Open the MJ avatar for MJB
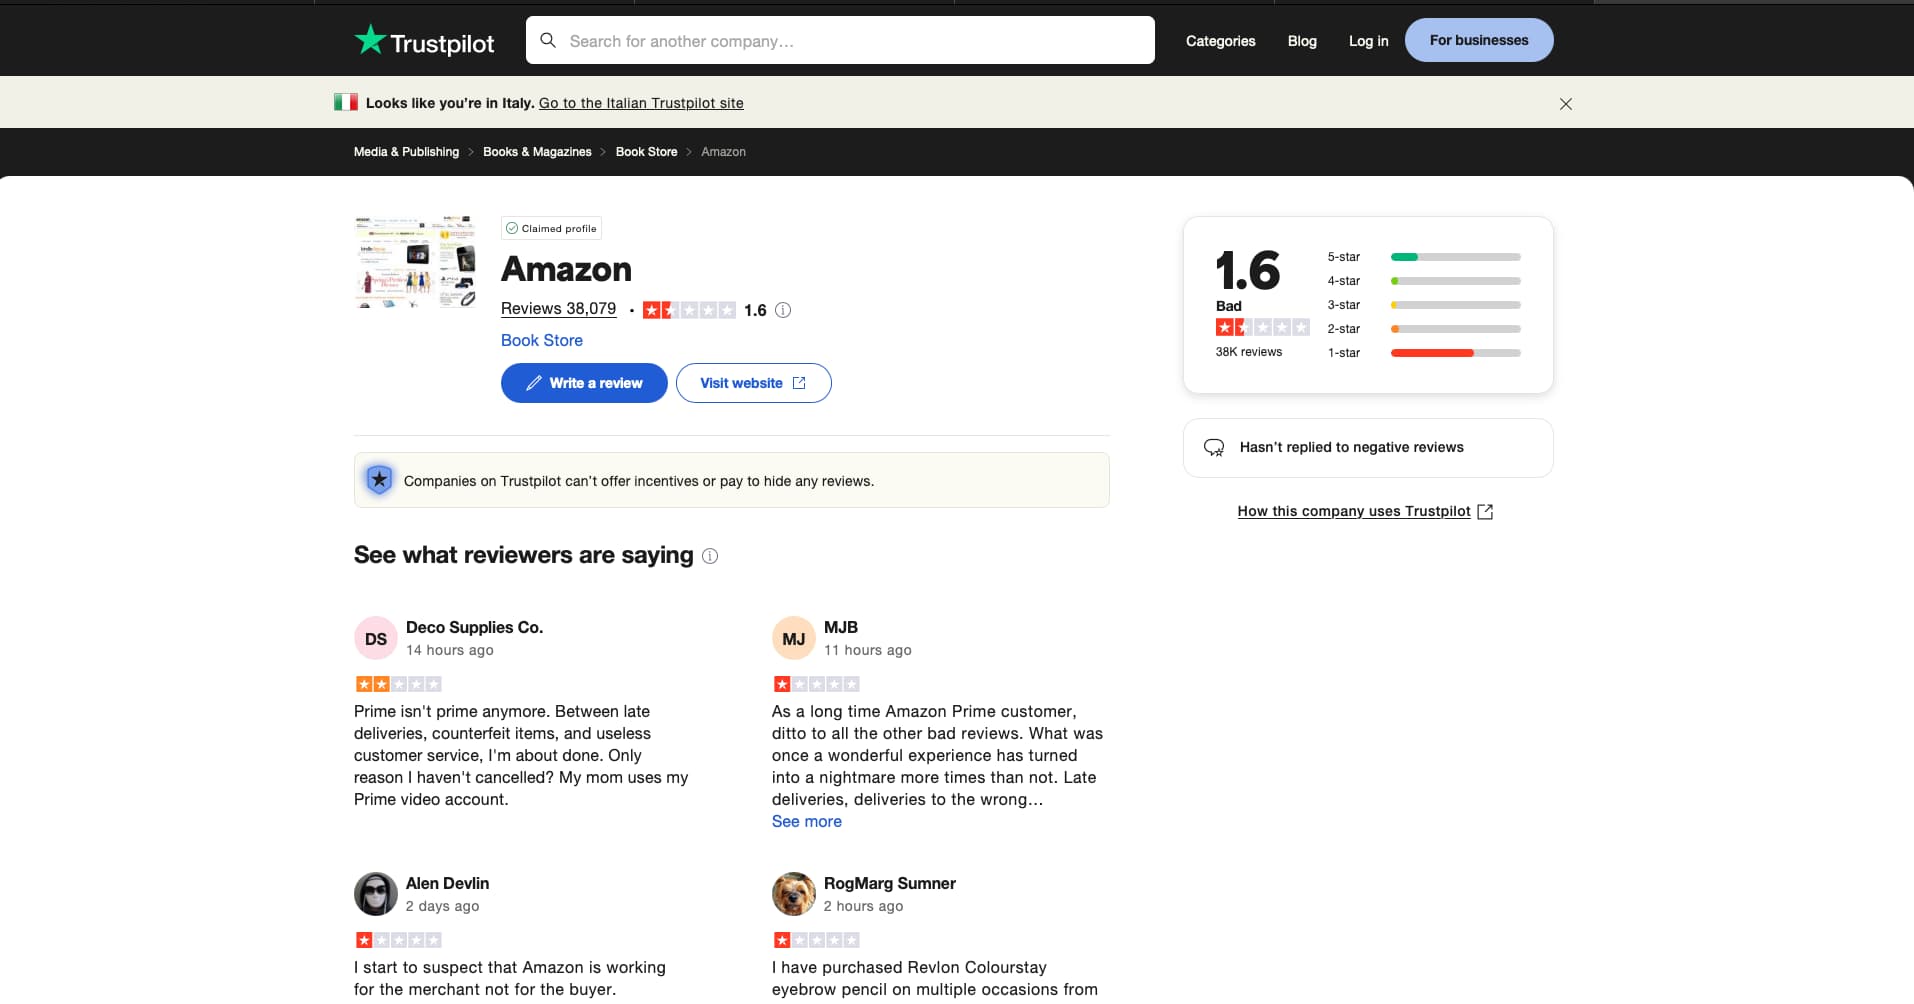1914x1004 pixels. point(794,638)
